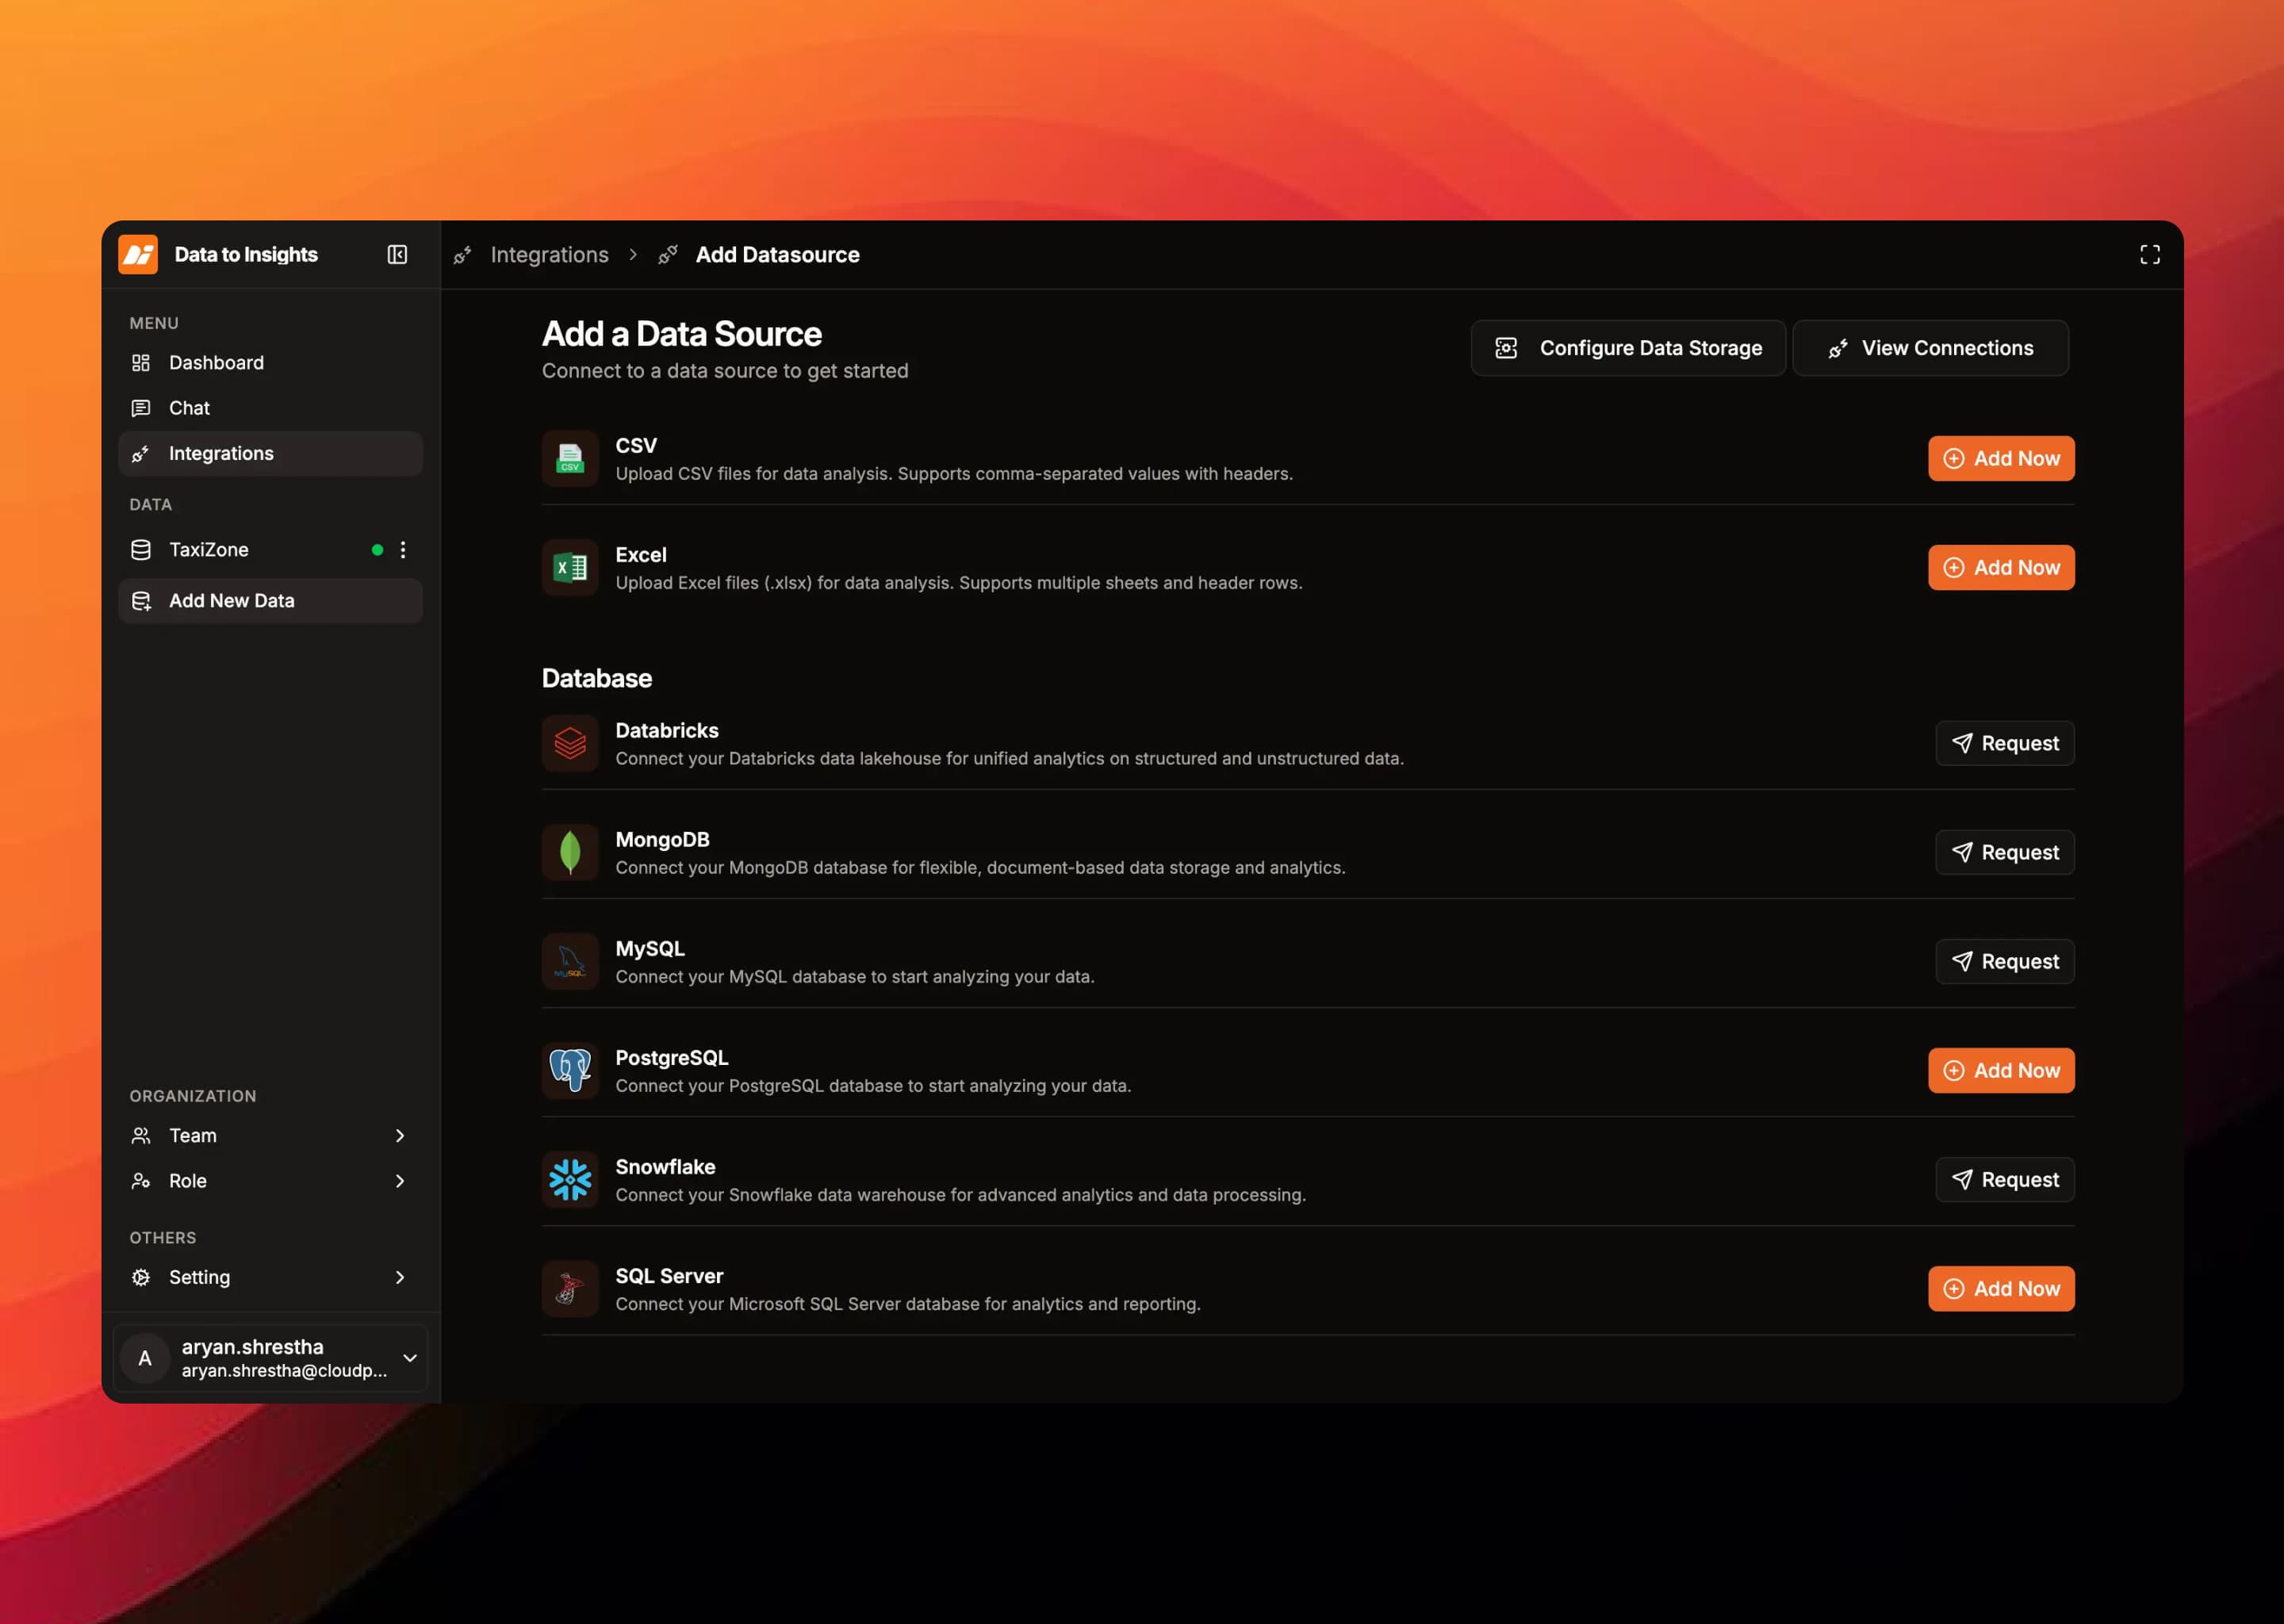Click the Snowflake logo icon
The width and height of the screenshot is (2284, 1624).
pos(570,1179)
